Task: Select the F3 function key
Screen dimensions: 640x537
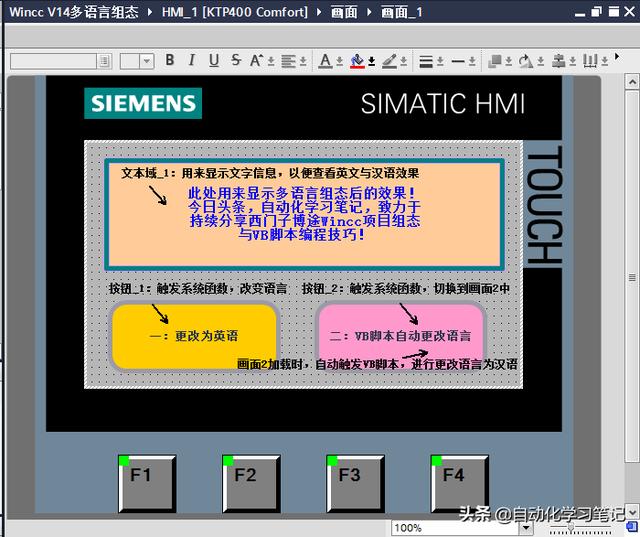Action: coord(356,484)
